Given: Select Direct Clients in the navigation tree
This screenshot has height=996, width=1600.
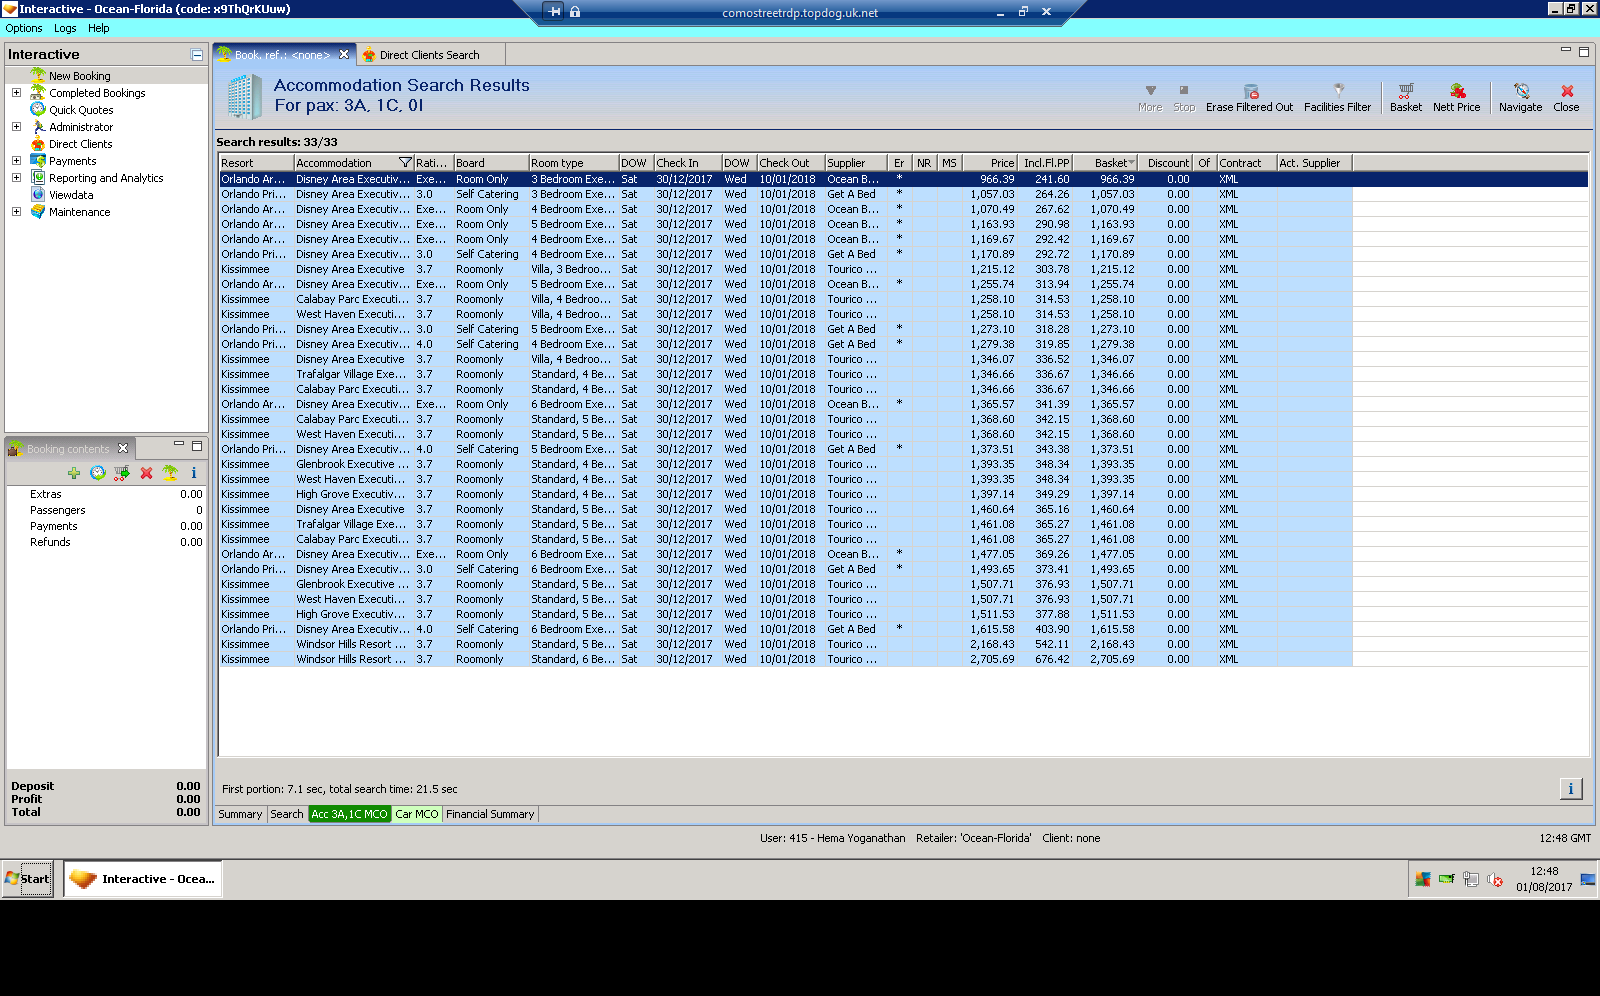Looking at the screenshot, I should coord(81,144).
